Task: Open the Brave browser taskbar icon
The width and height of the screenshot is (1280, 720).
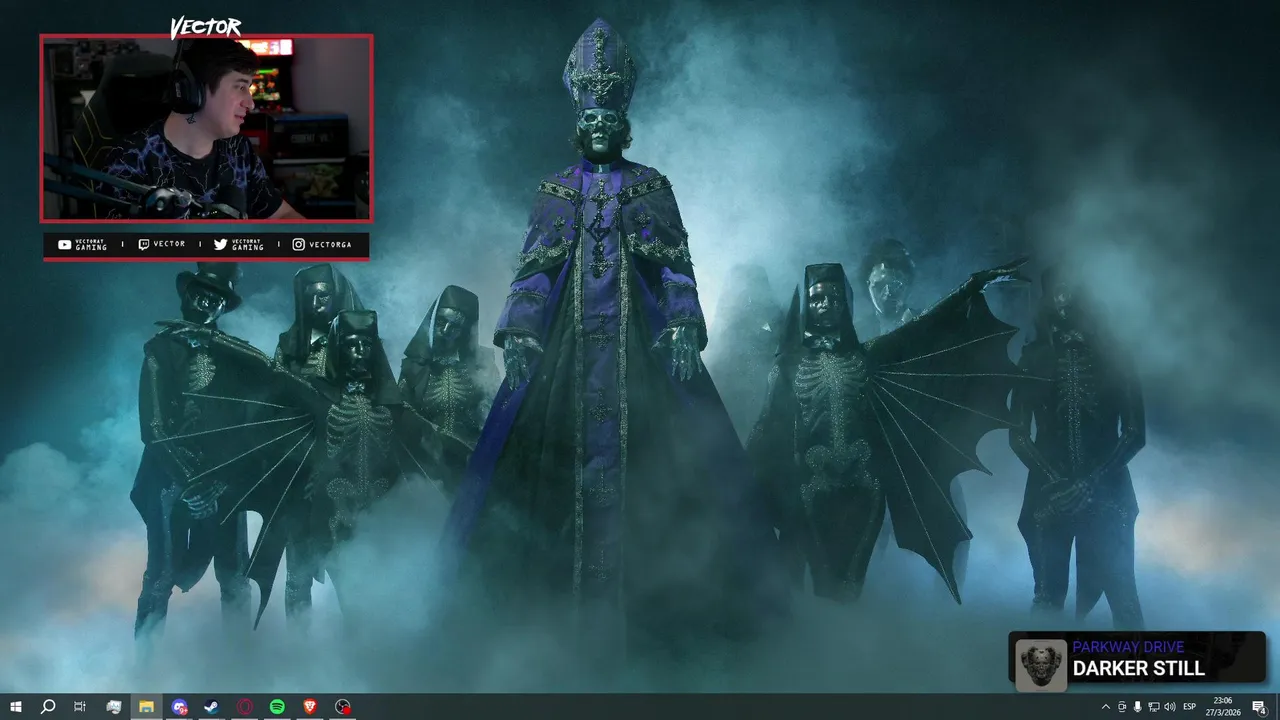Action: click(310, 707)
